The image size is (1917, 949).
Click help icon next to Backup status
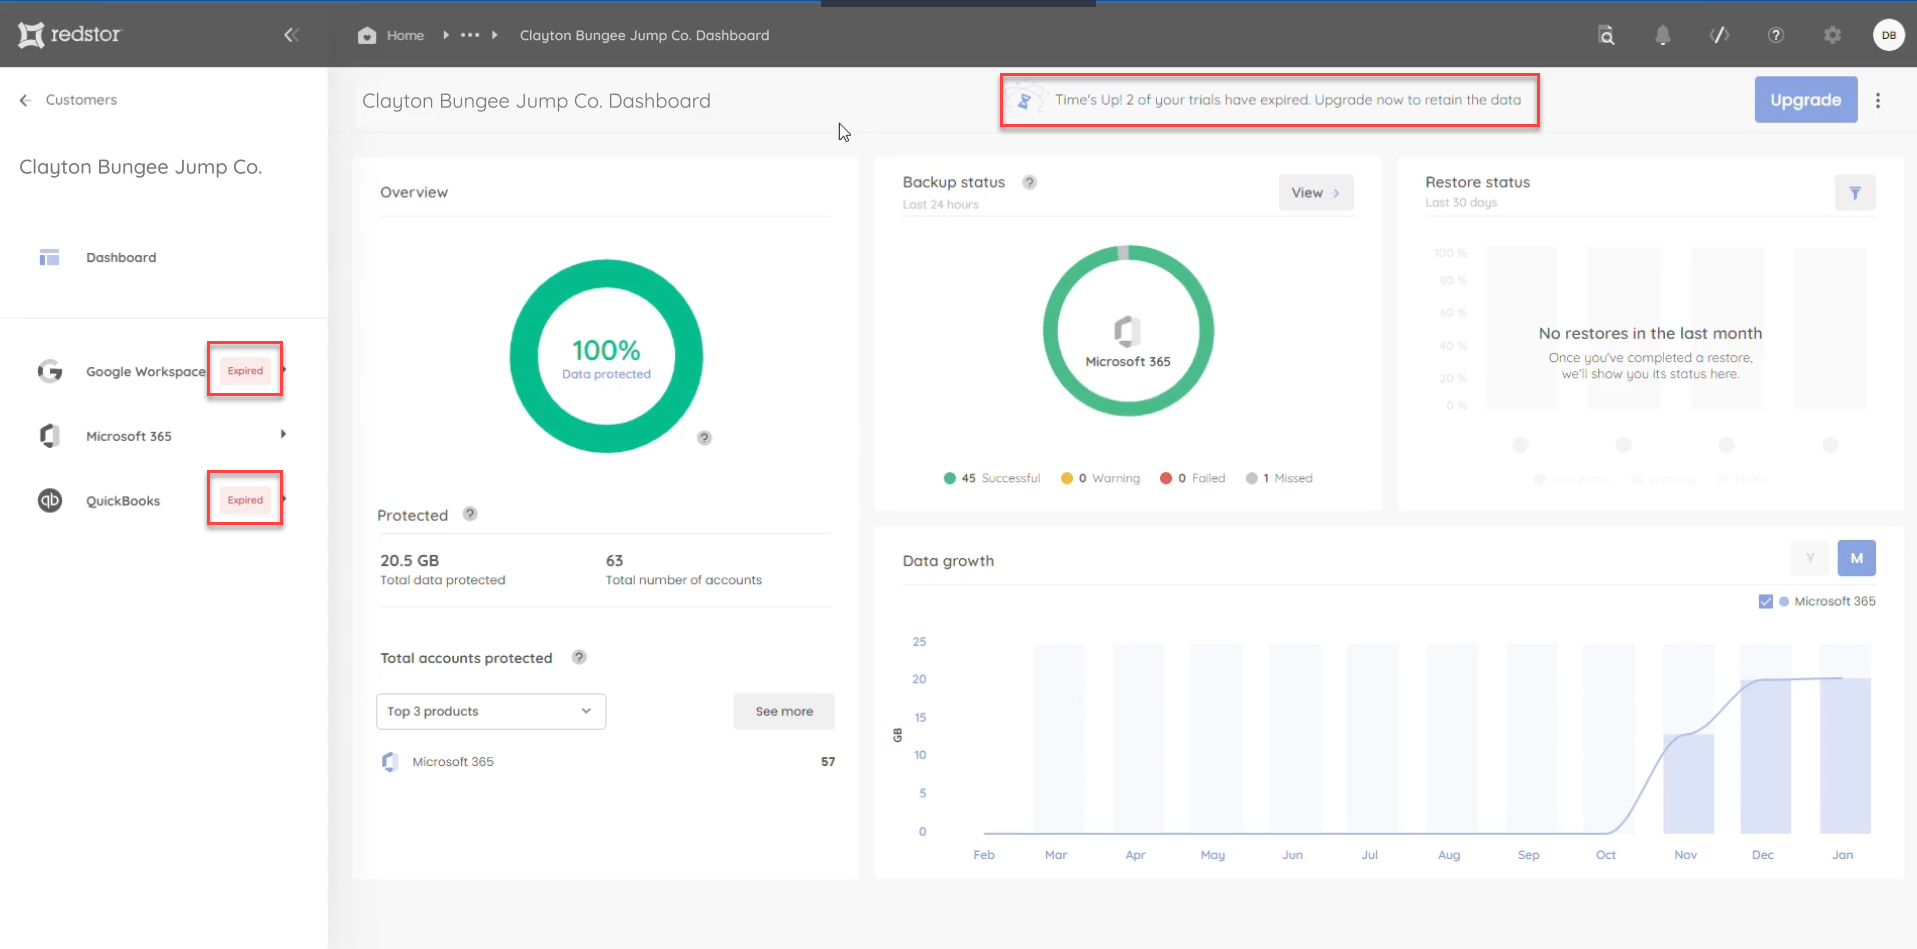(1029, 182)
